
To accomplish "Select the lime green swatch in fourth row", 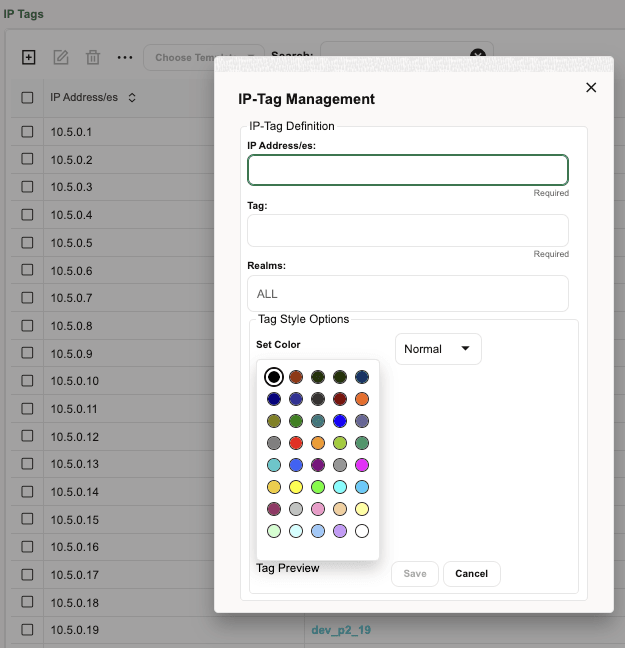I will pos(340,443).
